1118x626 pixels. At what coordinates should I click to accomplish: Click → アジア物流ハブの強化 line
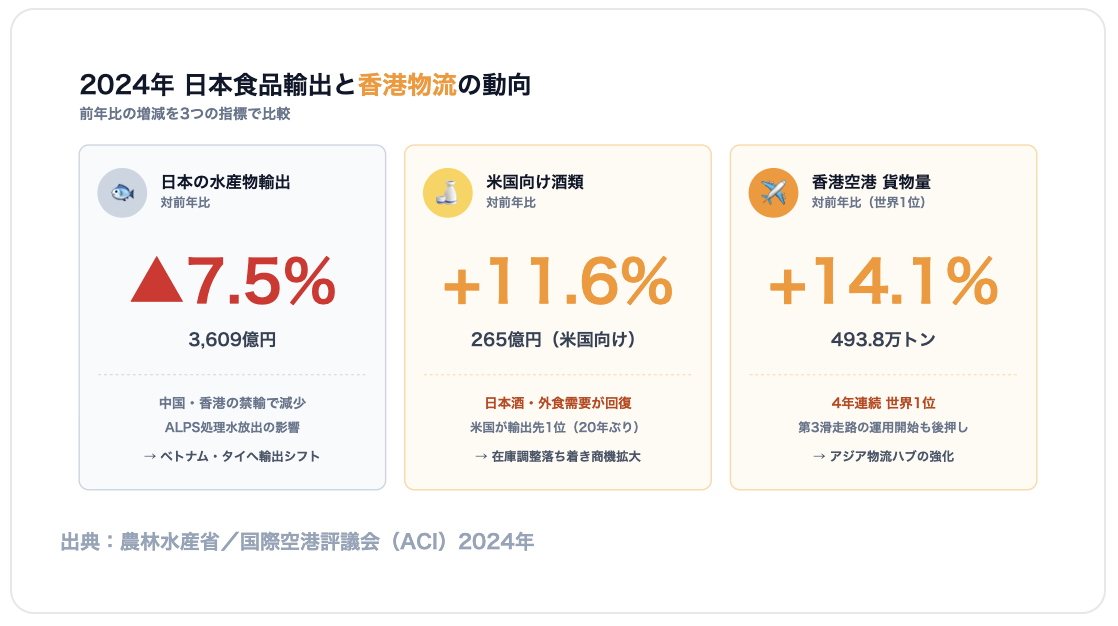[x=883, y=456]
